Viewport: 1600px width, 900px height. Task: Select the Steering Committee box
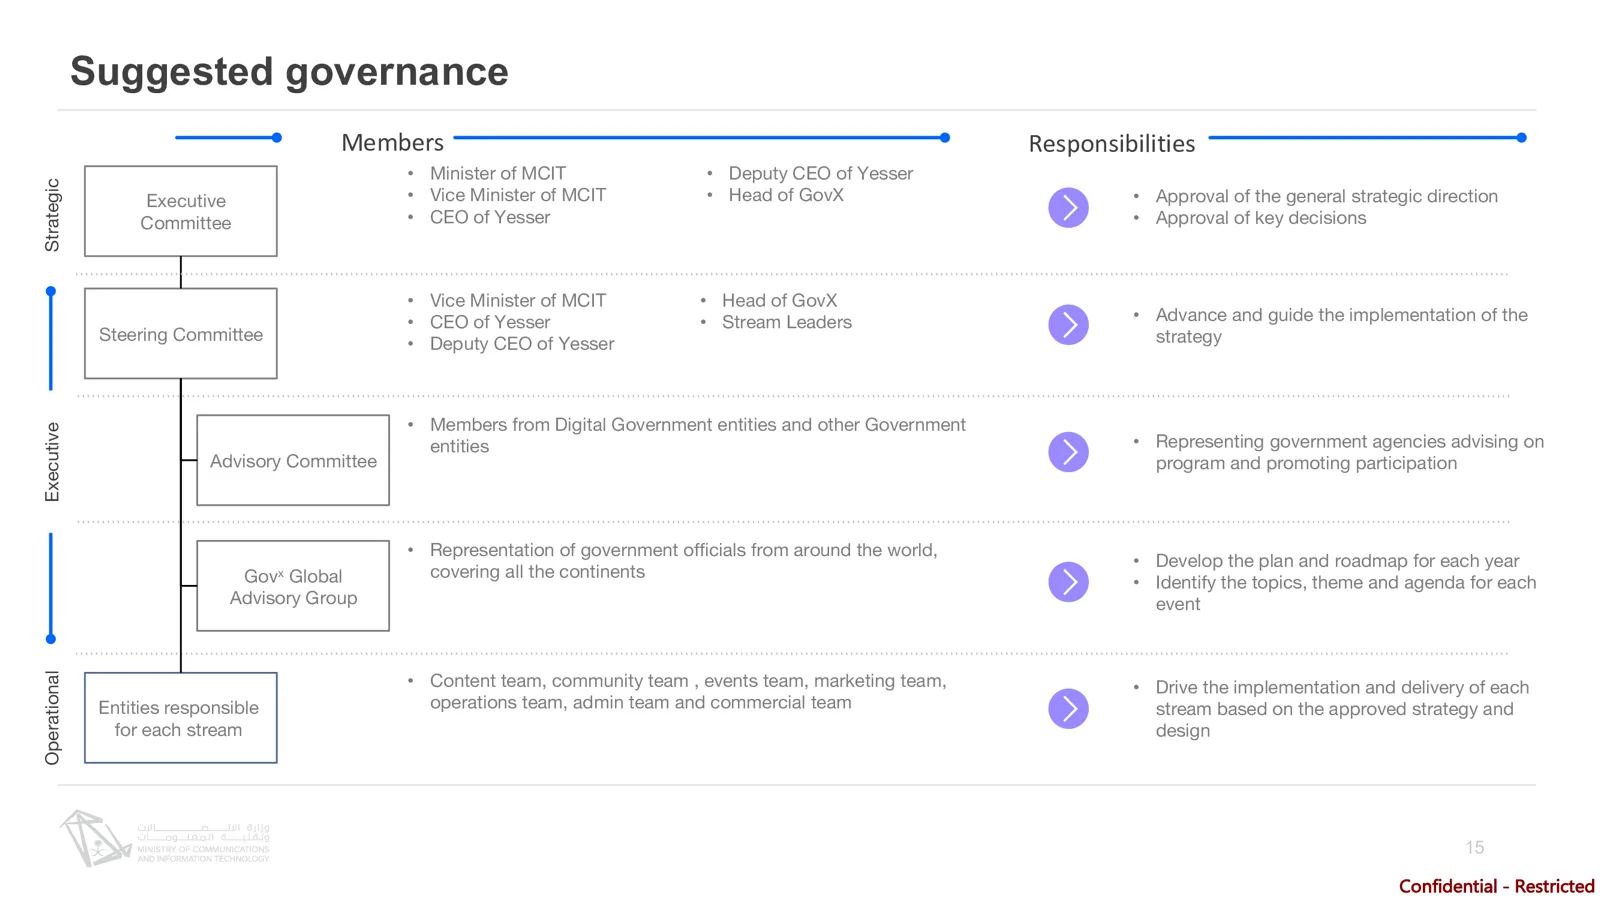[181, 334]
